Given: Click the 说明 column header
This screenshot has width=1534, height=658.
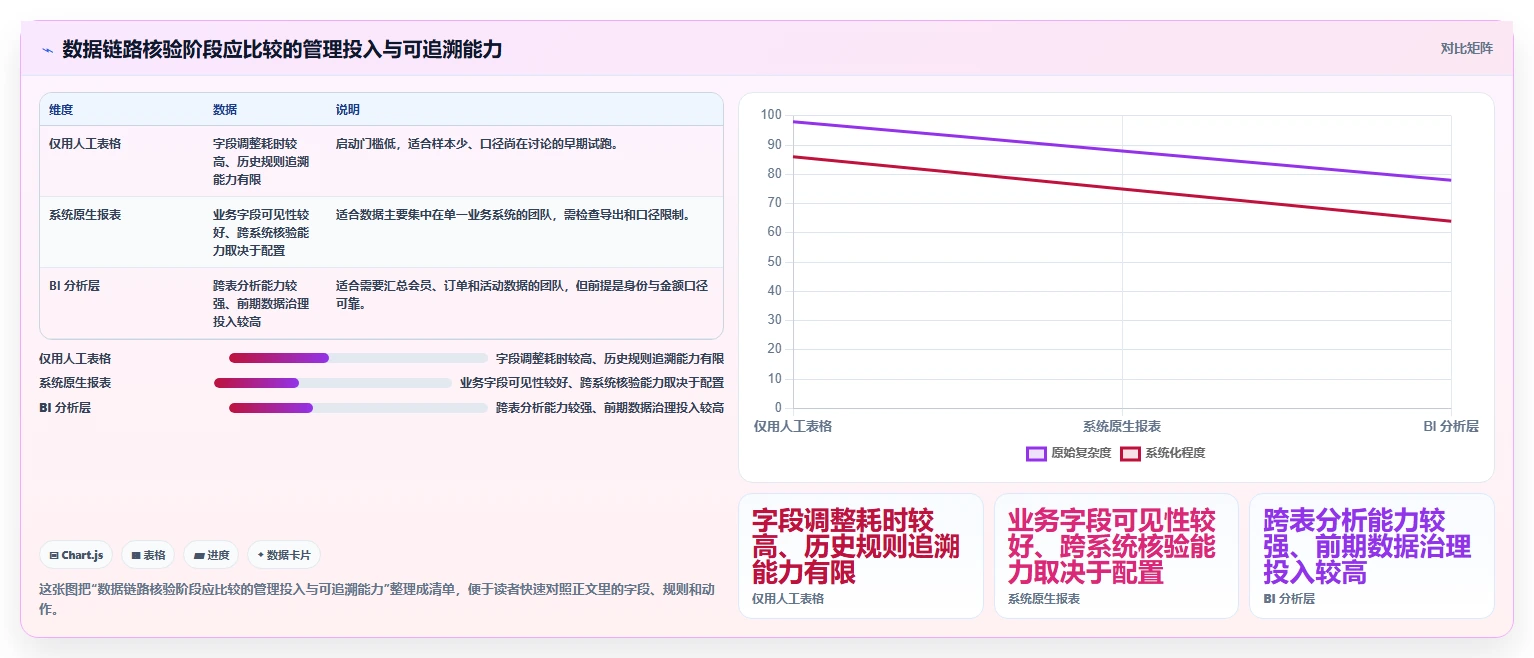Looking at the screenshot, I should pos(348,110).
